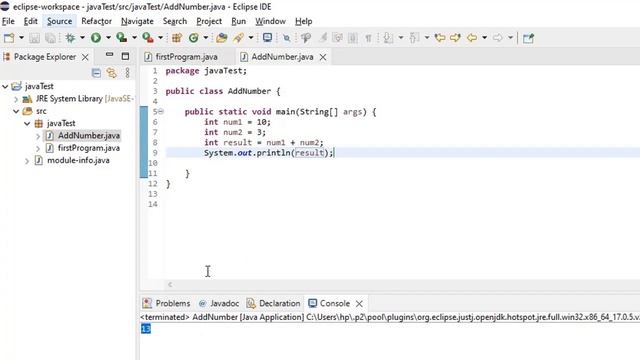Open the File menu

pyautogui.click(x=8, y=21)
